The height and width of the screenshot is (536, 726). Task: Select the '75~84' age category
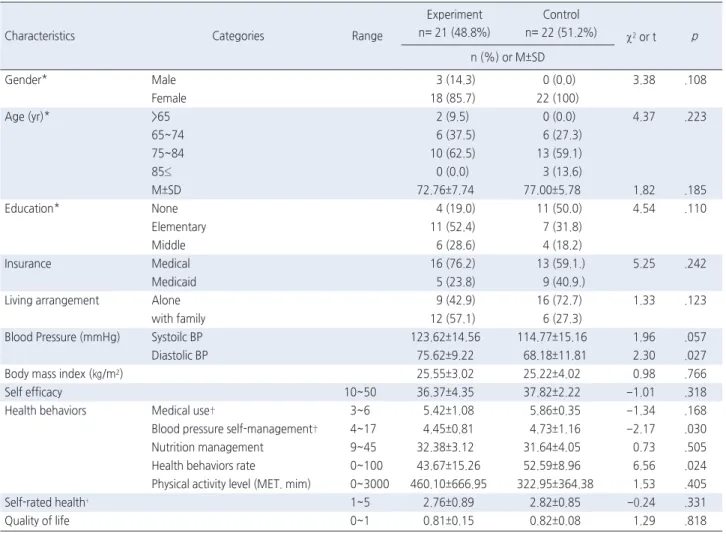click(168, 153)
